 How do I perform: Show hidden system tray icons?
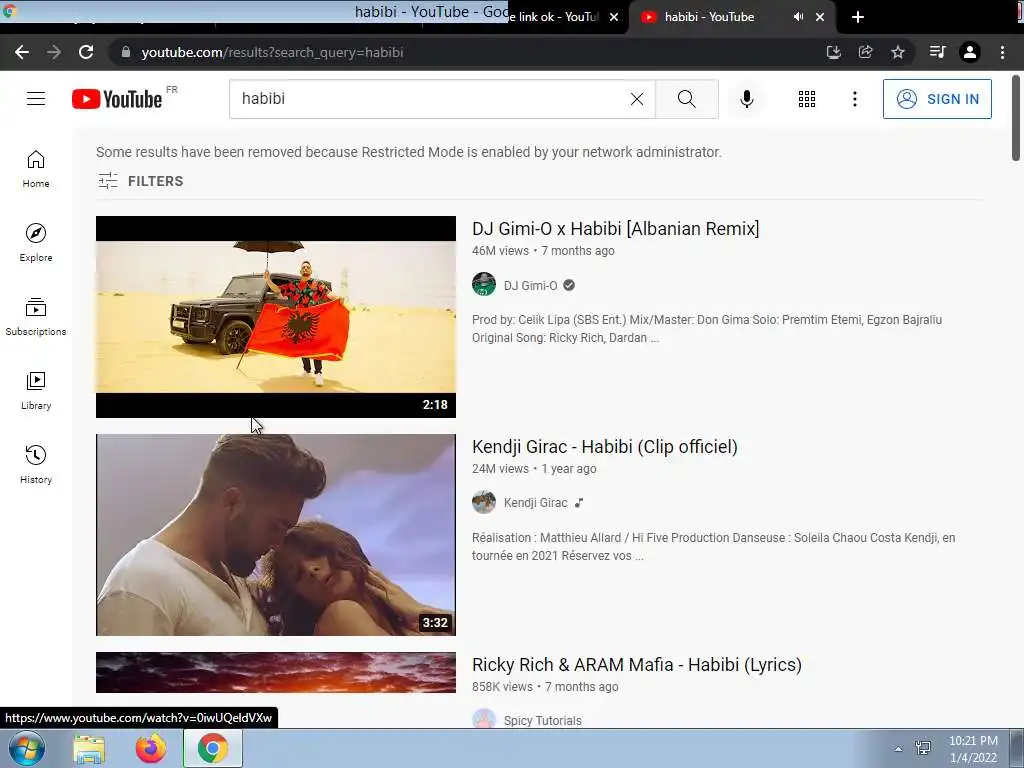click(x=899, y=749)
